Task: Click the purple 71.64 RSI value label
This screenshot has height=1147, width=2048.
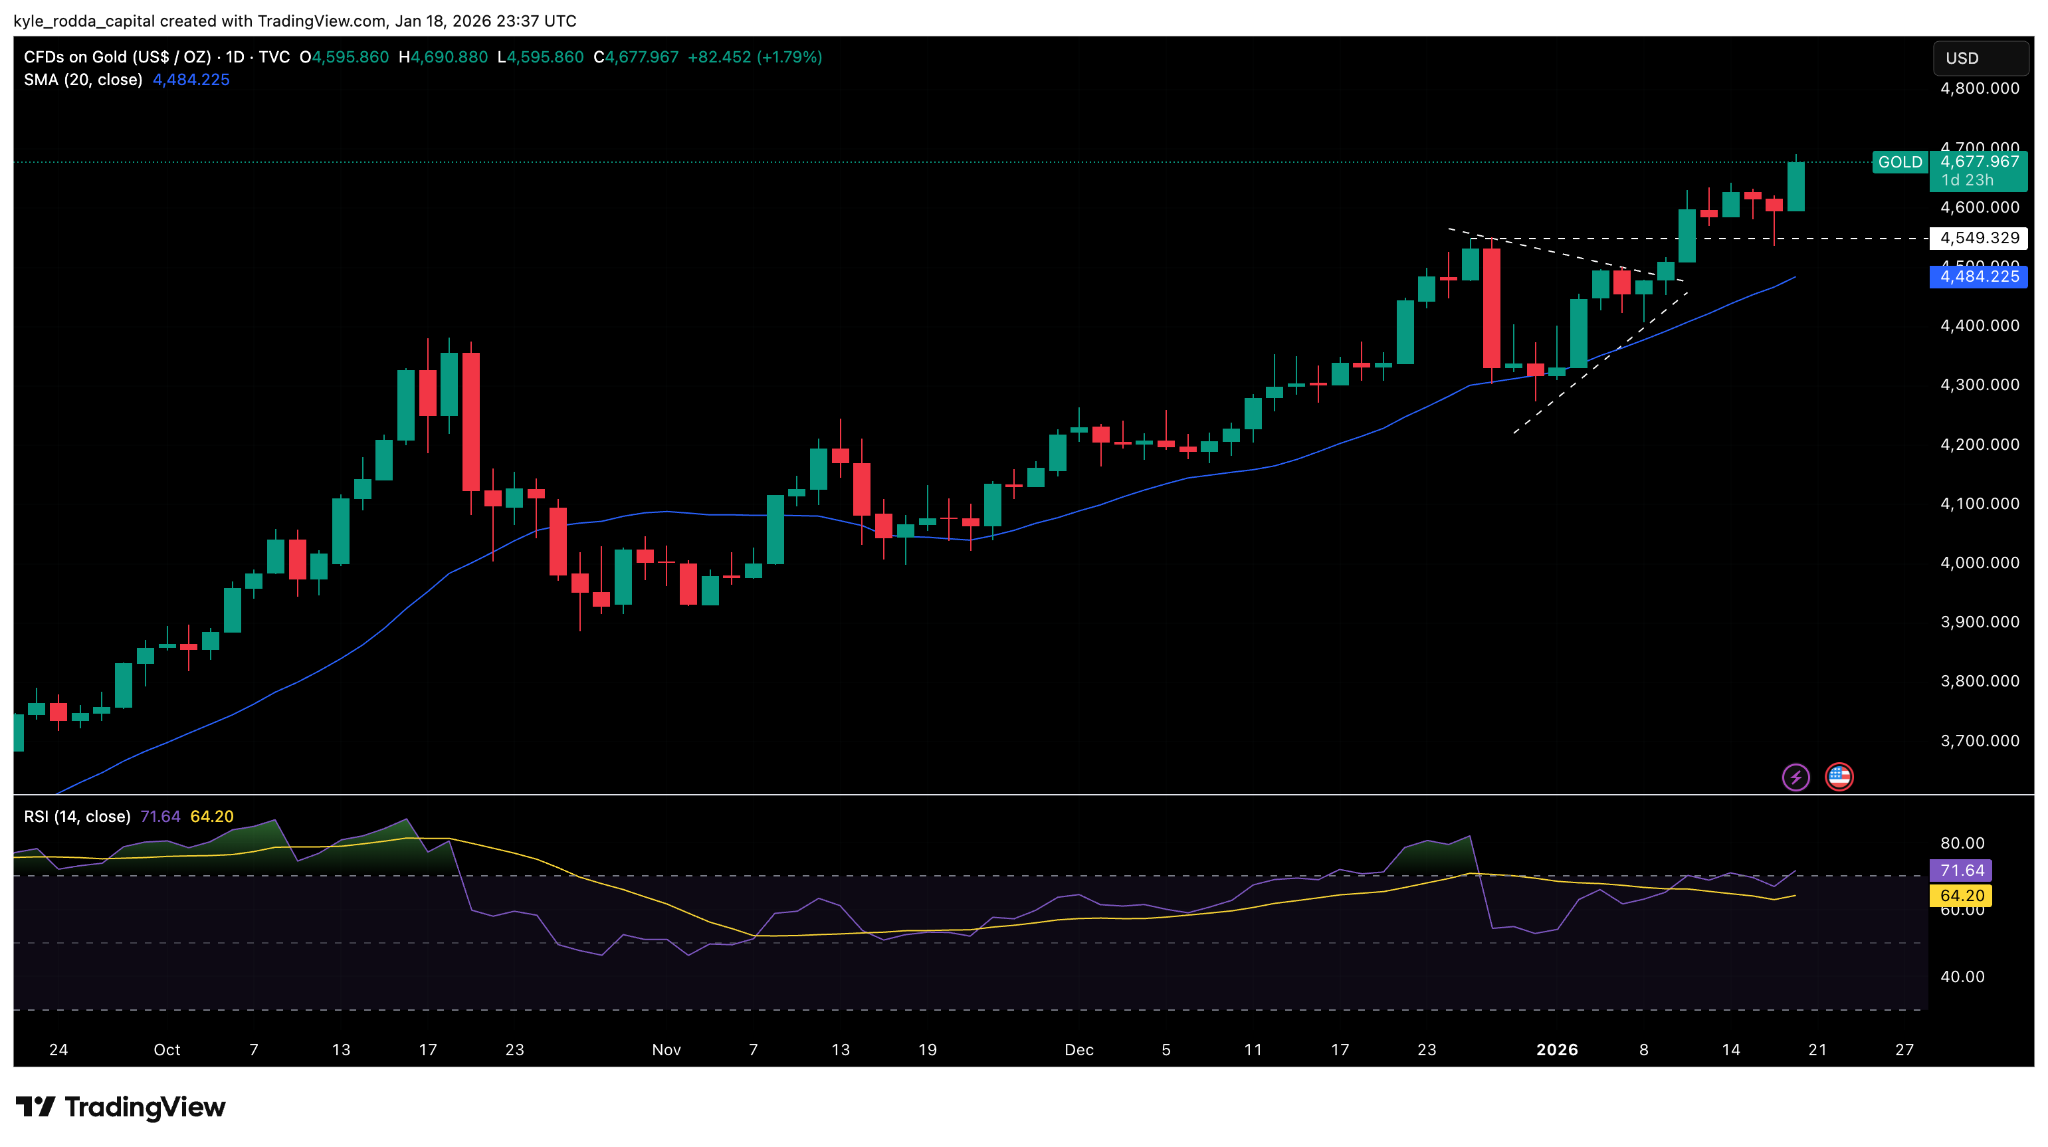Action: click(1961, 871)
